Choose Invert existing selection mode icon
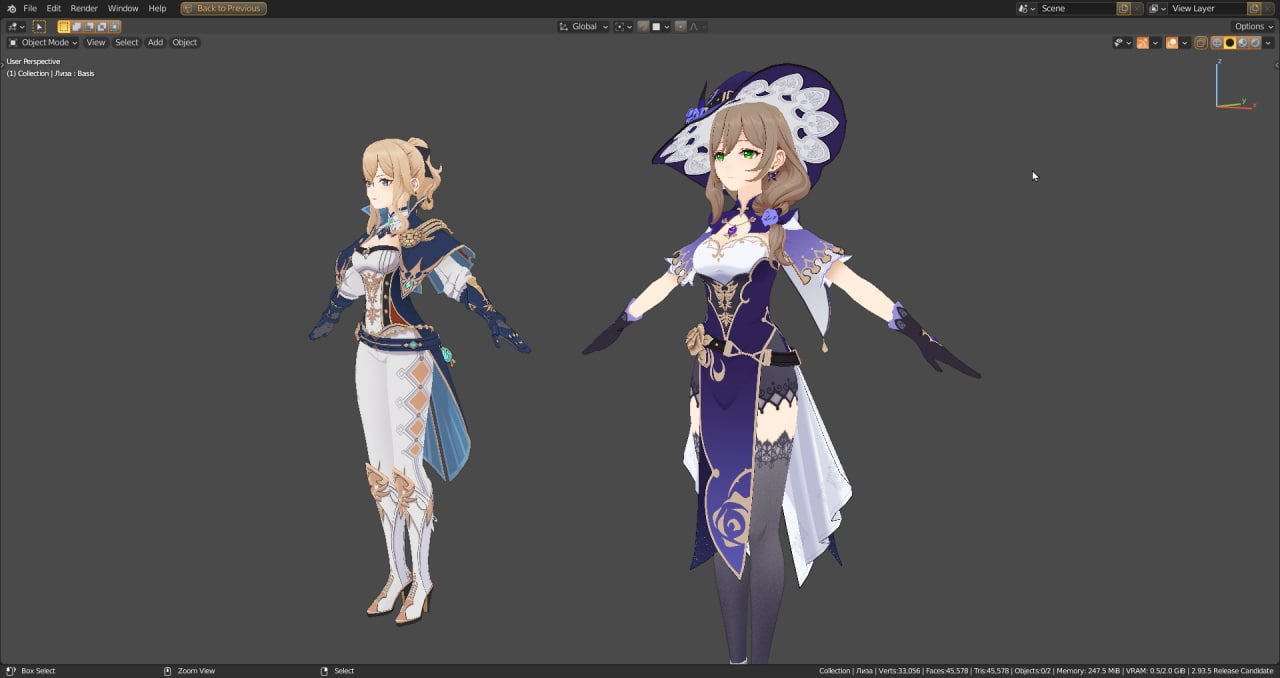1280x678 pixels. point(102,27)
